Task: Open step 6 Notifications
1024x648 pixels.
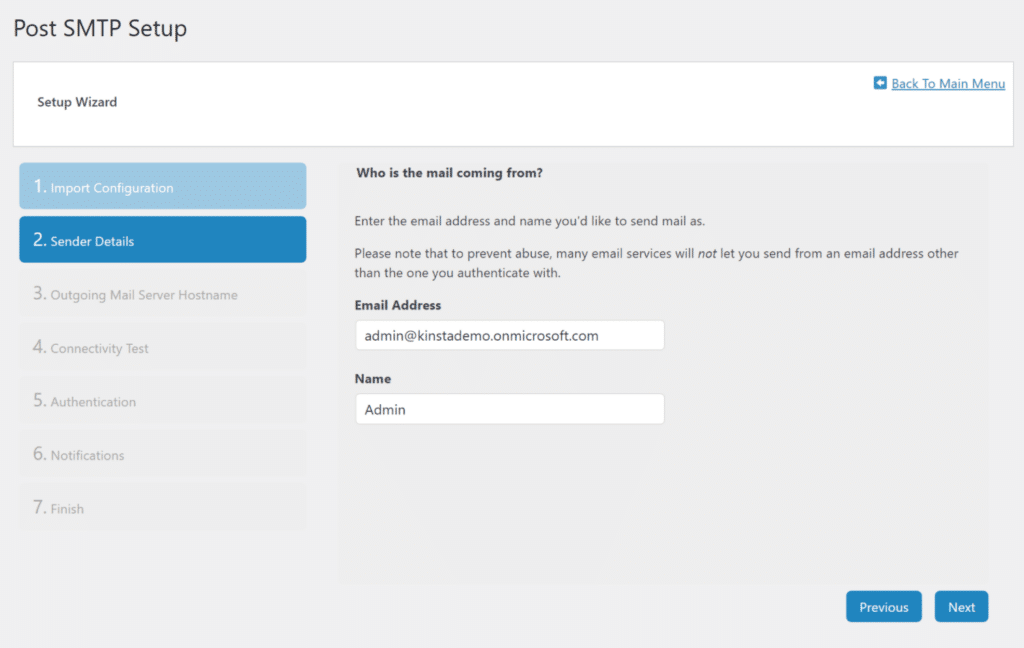Action: 162,454
